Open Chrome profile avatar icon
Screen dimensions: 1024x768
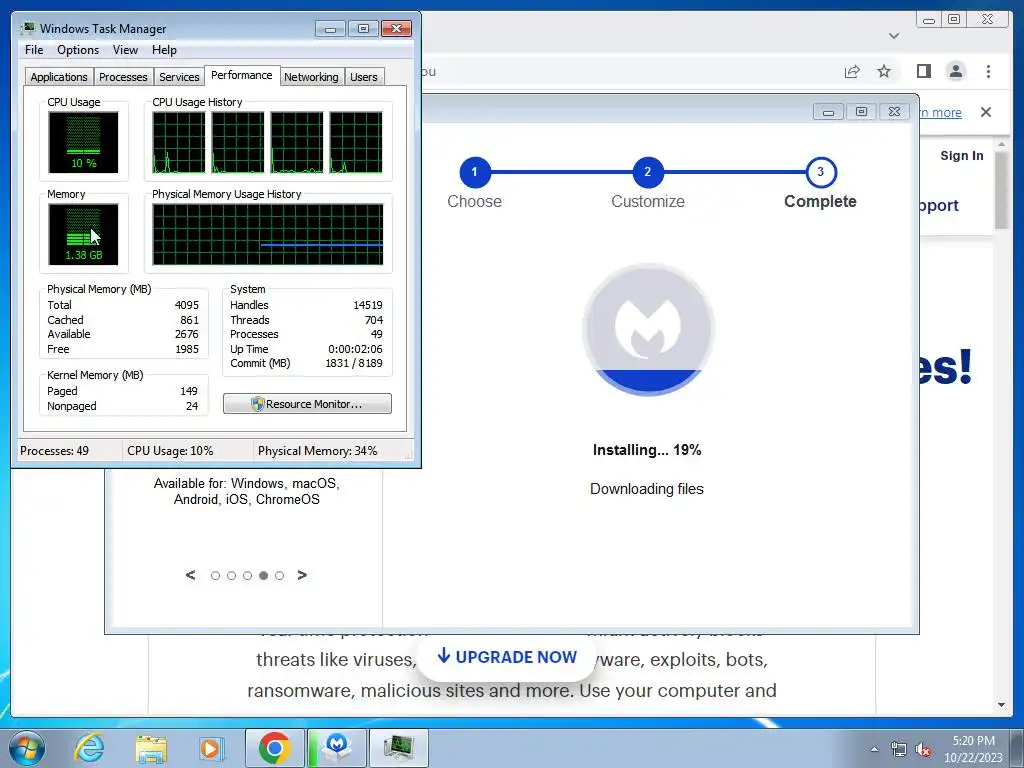point(955,71)
